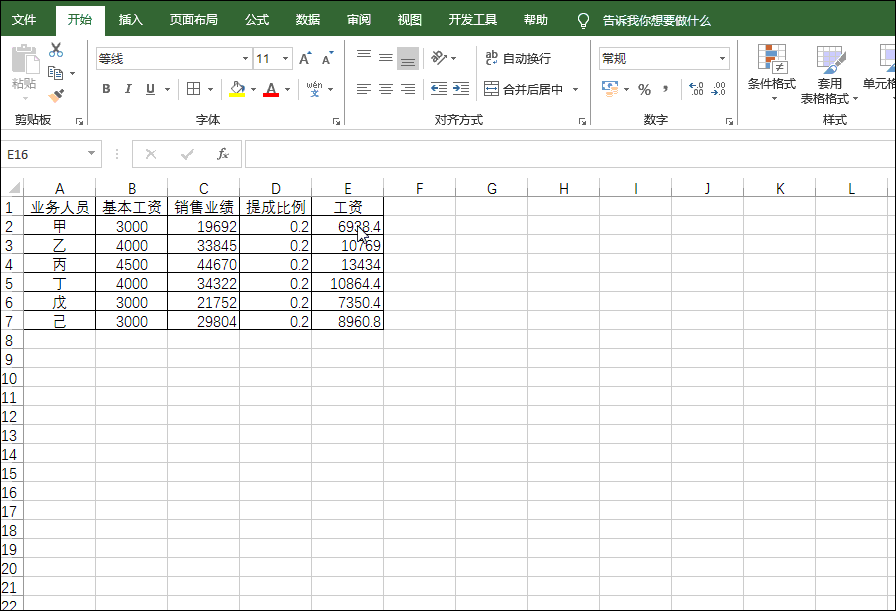Screen dimensions: 896x611
Task: Click the center align icon
Action: coord(386,89)
